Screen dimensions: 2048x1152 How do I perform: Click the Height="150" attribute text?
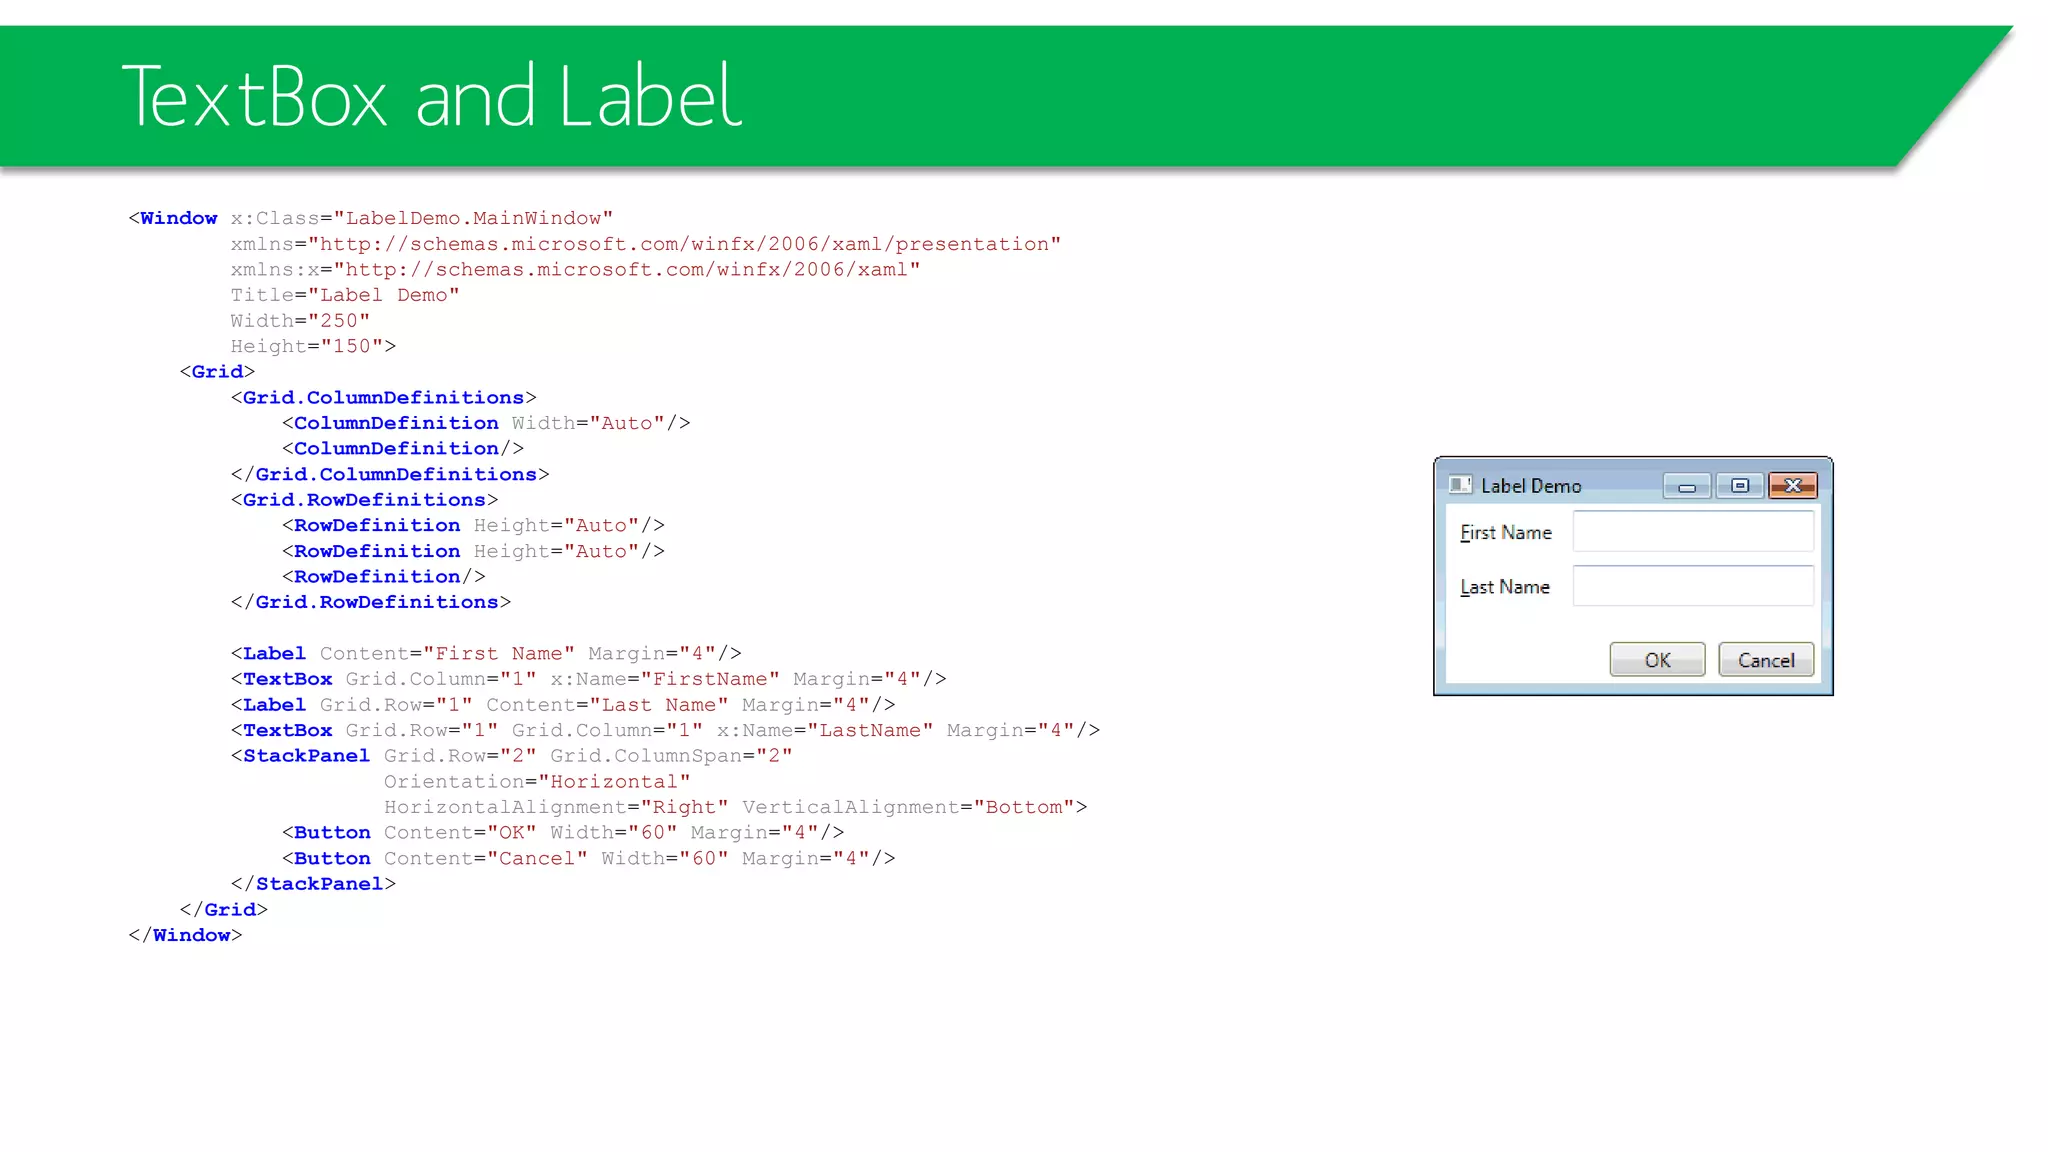tap(307, 346)
